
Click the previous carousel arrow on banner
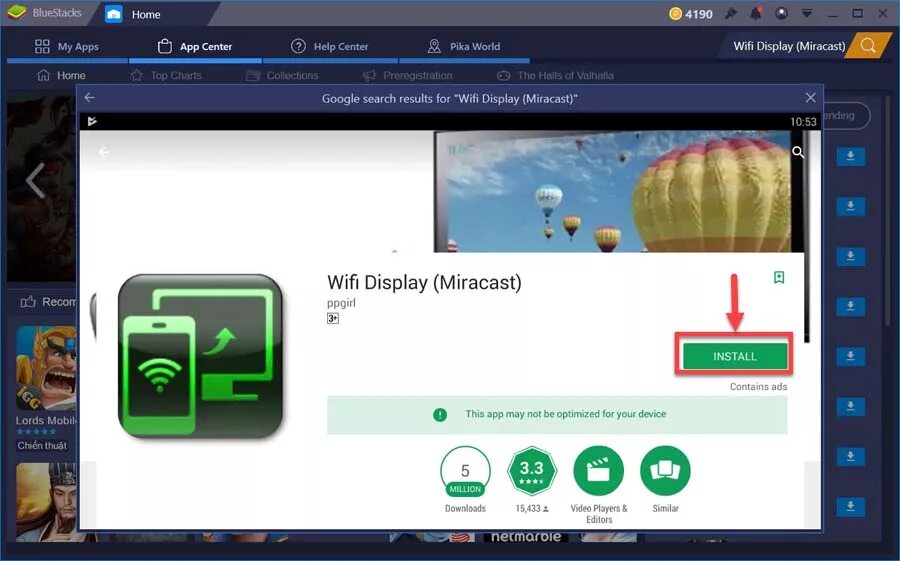[x=36, y=180]
